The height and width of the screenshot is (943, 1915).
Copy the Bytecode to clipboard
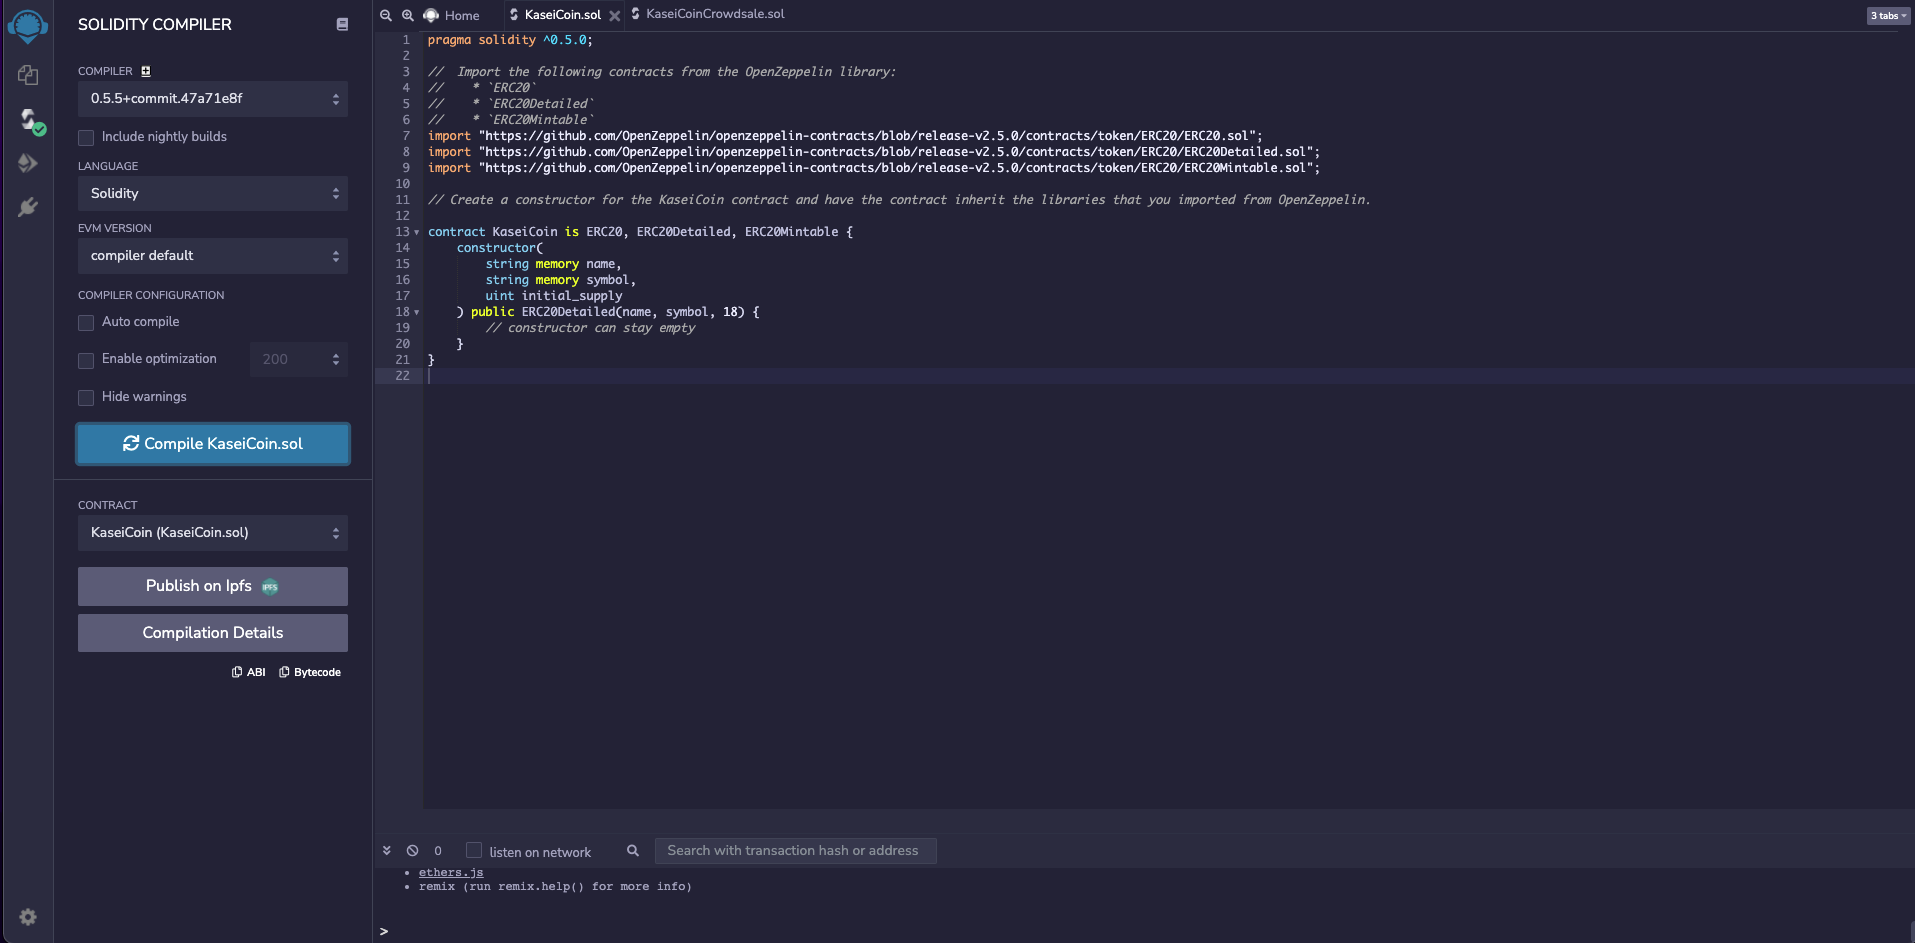pyautogui.click(x=310, y=671)
